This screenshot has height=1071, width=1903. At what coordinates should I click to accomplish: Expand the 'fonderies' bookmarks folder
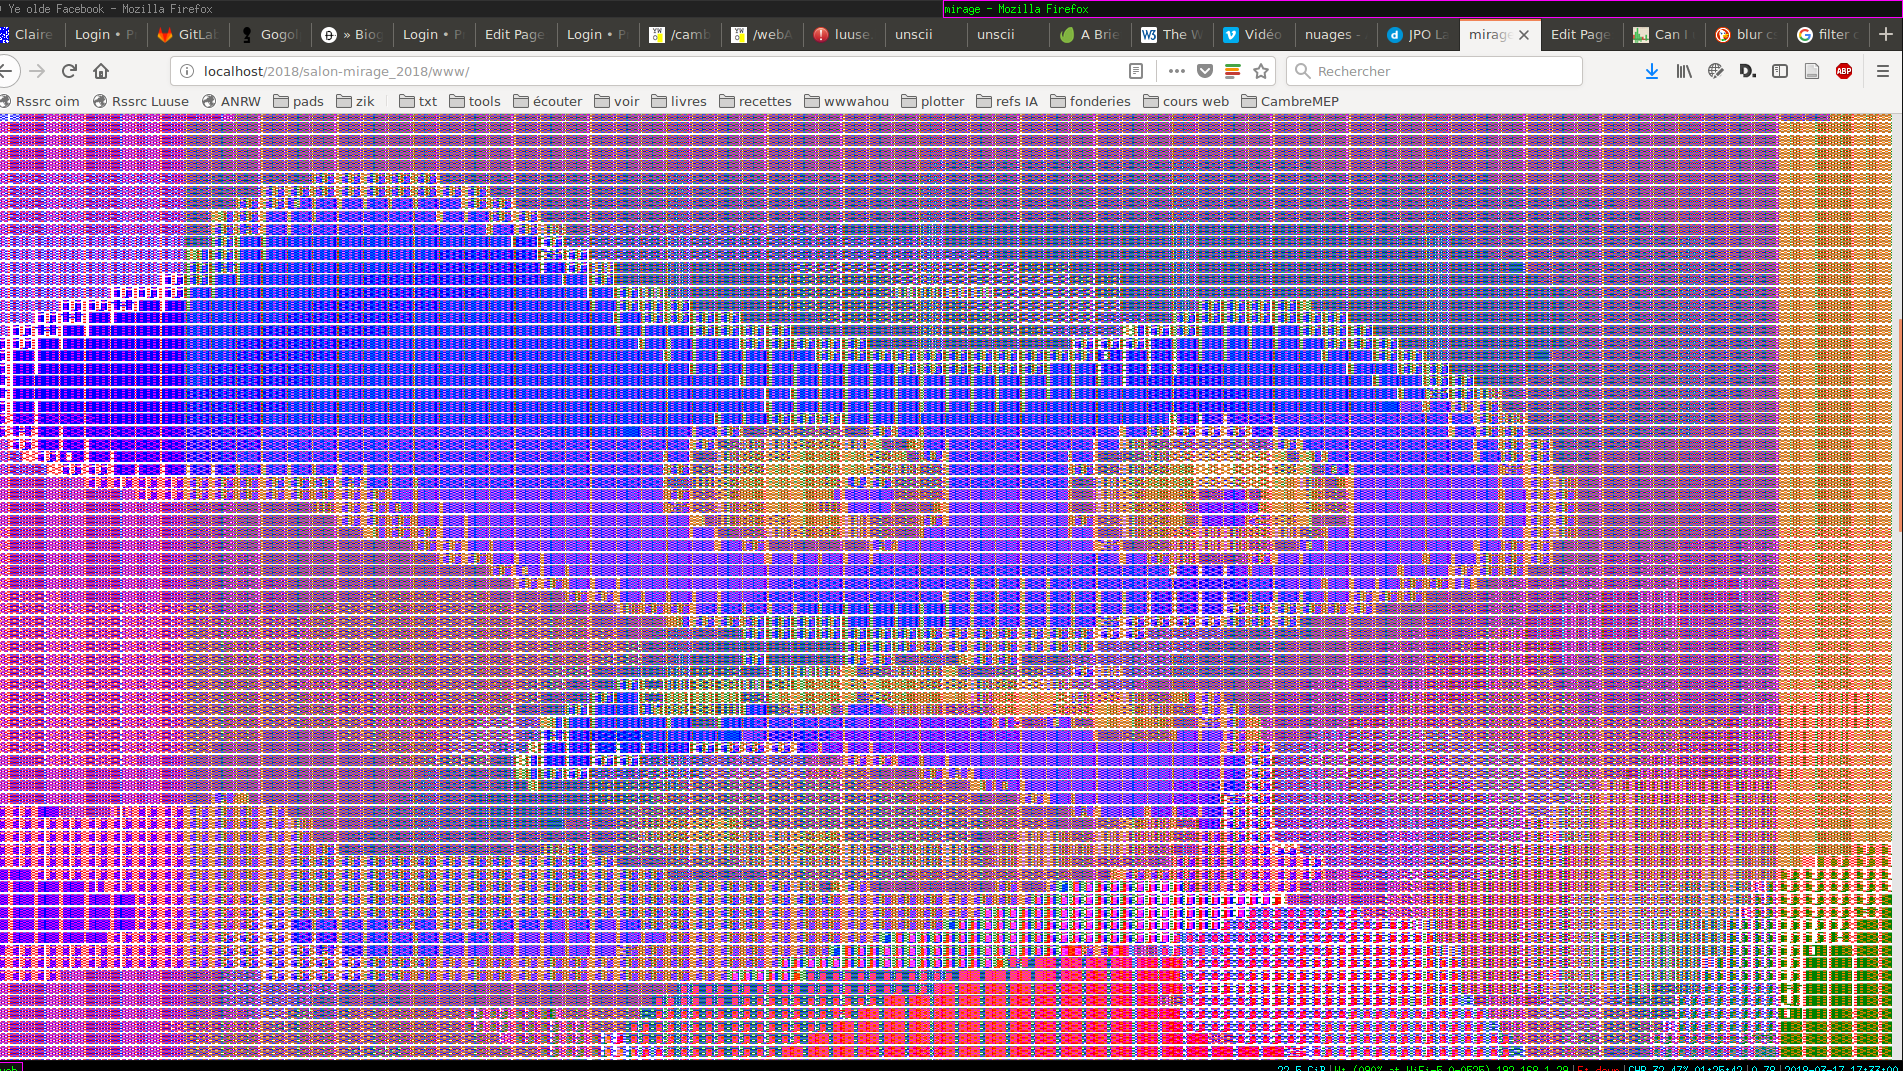point(1090,101)
